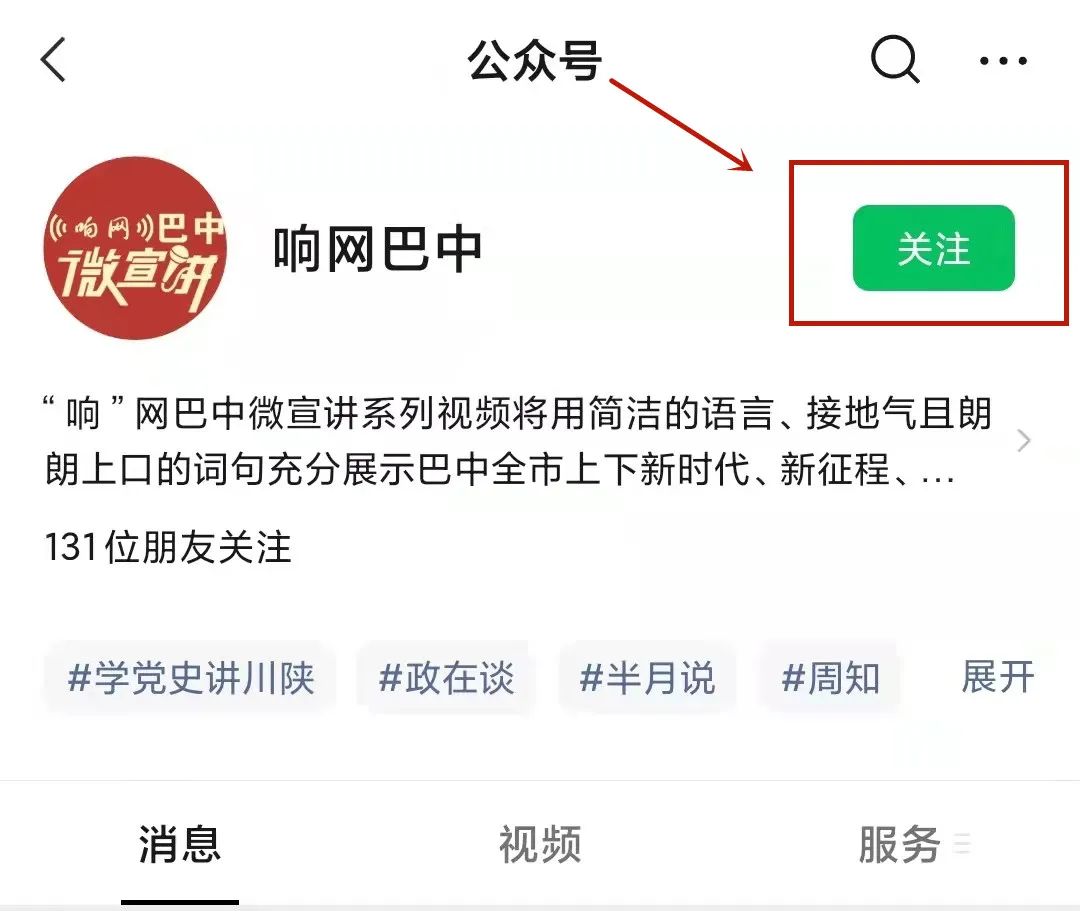Viewport: 1080px width, 911px height.
Task: Select the #周知 tag
Action: 830,678
